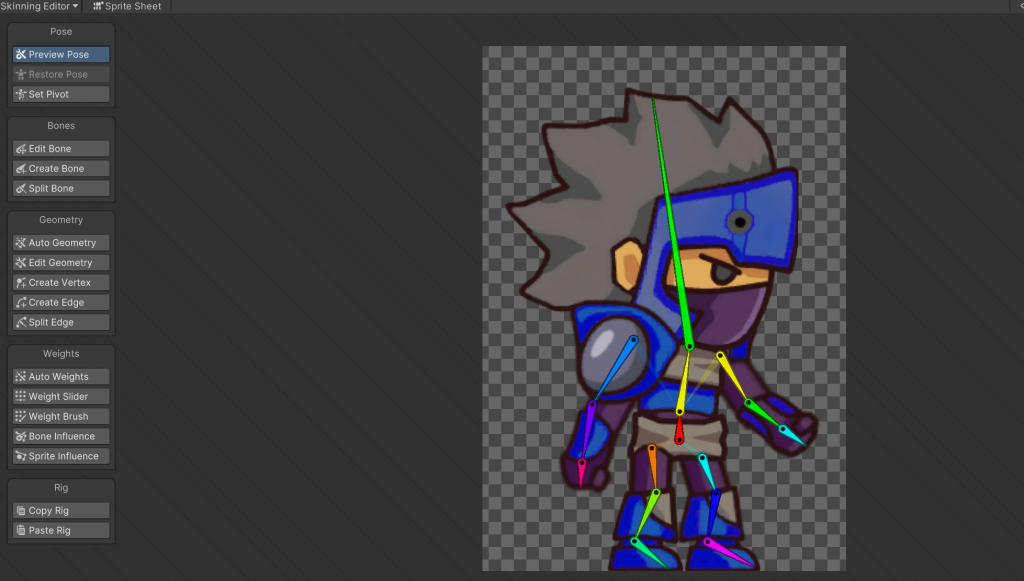The image size is (1024, 581).
Task: Select the Split Edge tool
Action: tap(61, 323)
